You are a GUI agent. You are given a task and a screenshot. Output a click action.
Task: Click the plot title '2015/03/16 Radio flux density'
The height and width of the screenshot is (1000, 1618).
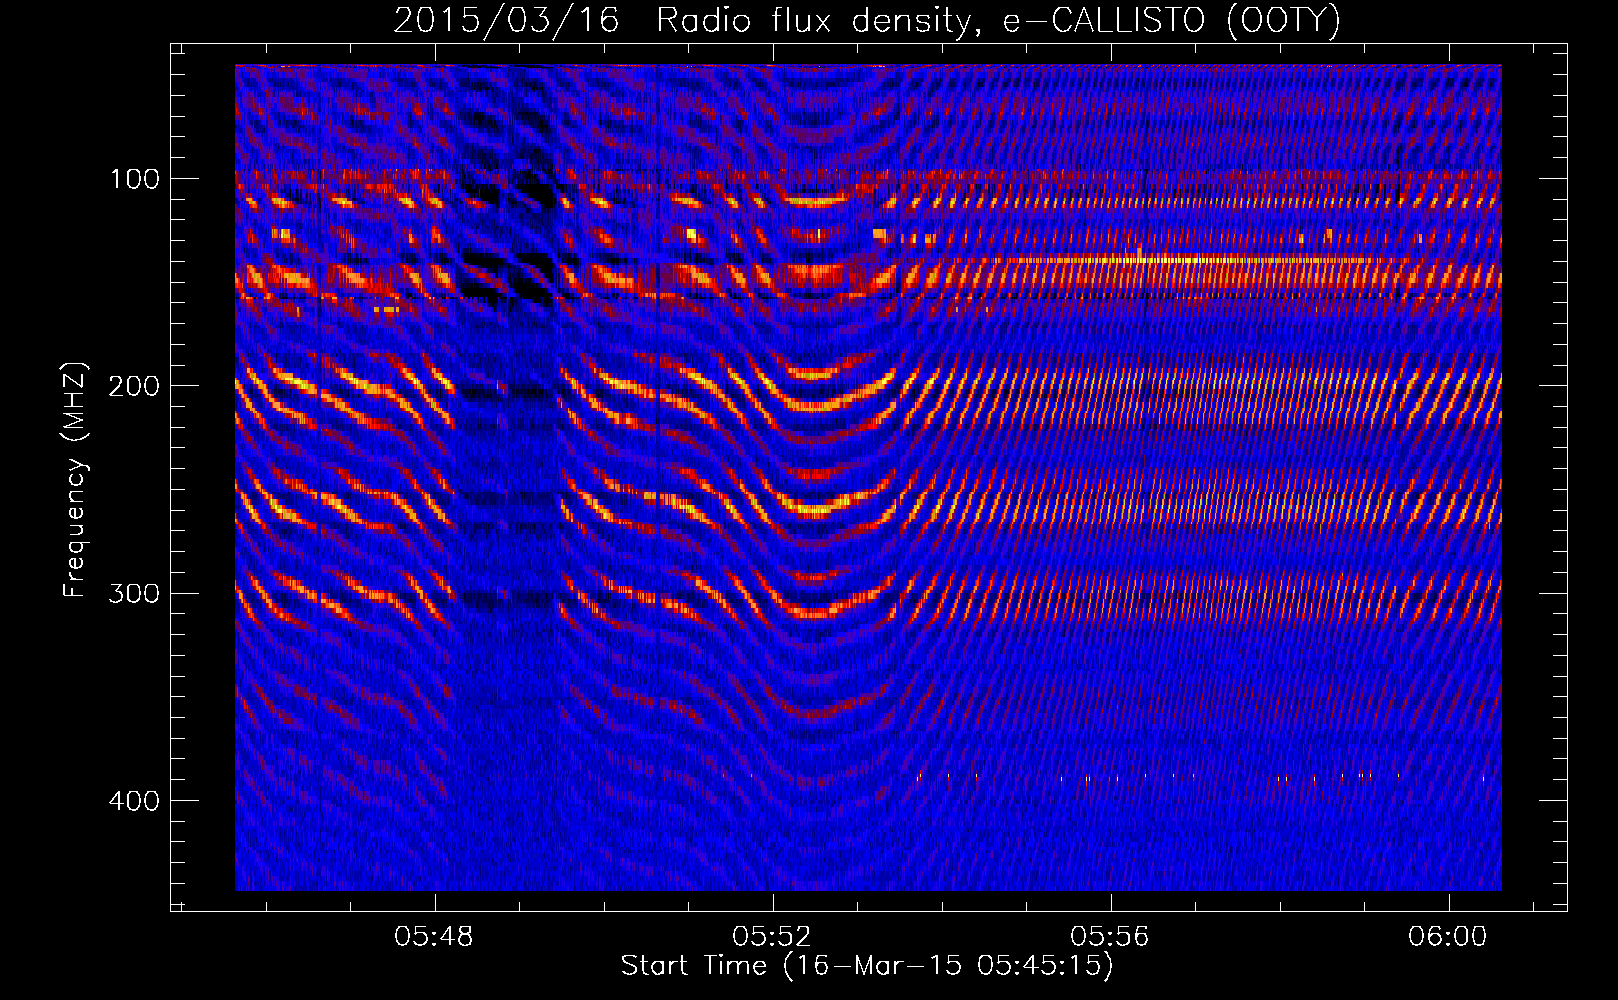coord(867,20)
